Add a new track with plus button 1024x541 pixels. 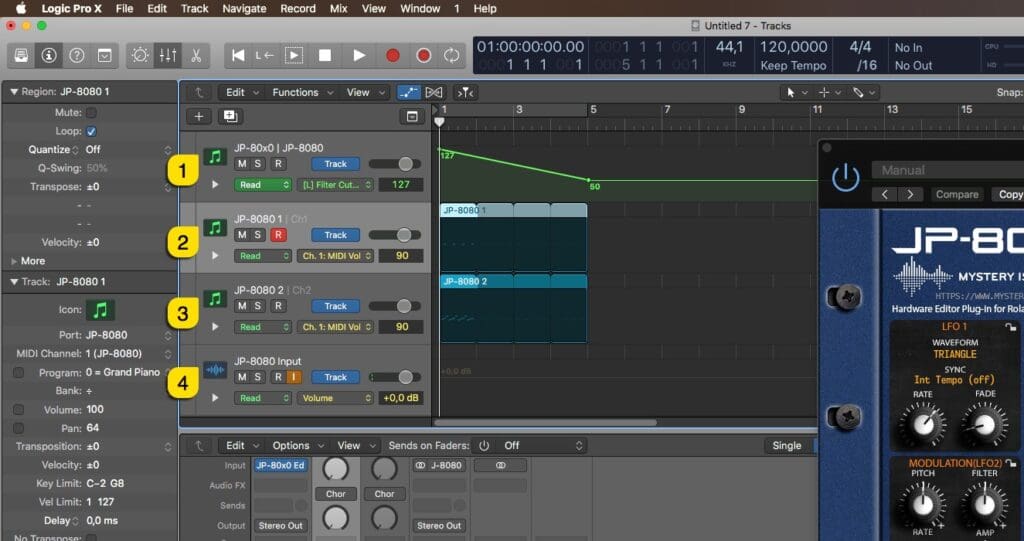pos(199,116)
